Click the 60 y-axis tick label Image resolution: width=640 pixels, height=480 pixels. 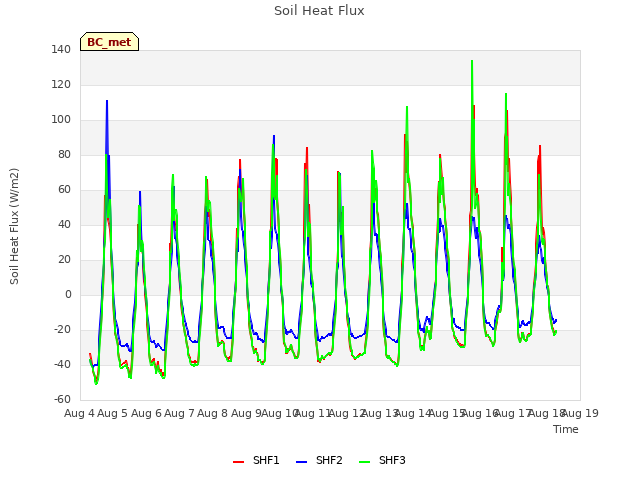click(64, 189)
